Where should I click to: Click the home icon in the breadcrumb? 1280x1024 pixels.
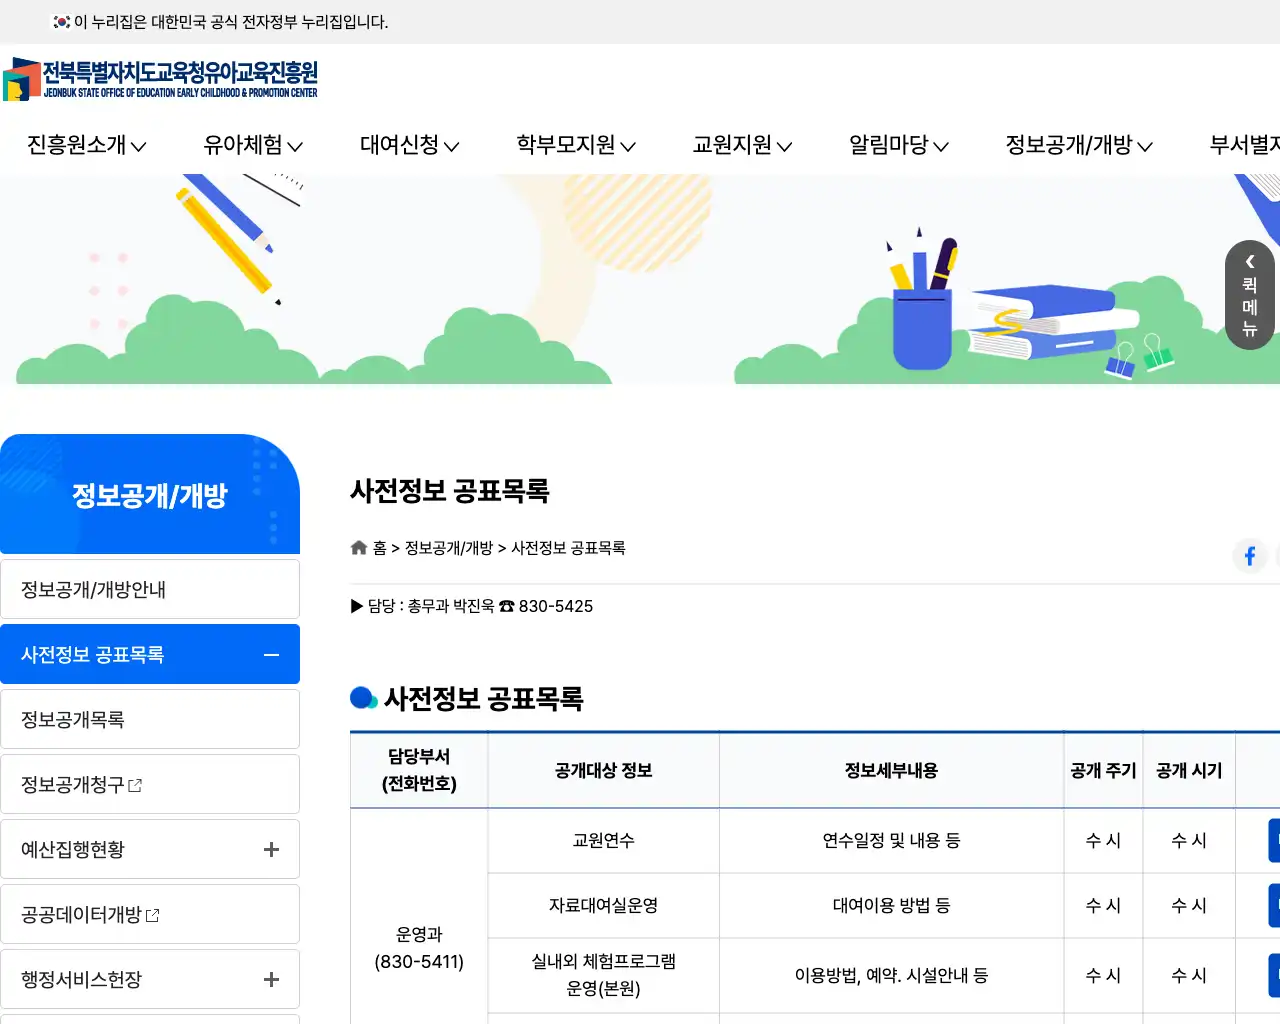click(358, 547)
